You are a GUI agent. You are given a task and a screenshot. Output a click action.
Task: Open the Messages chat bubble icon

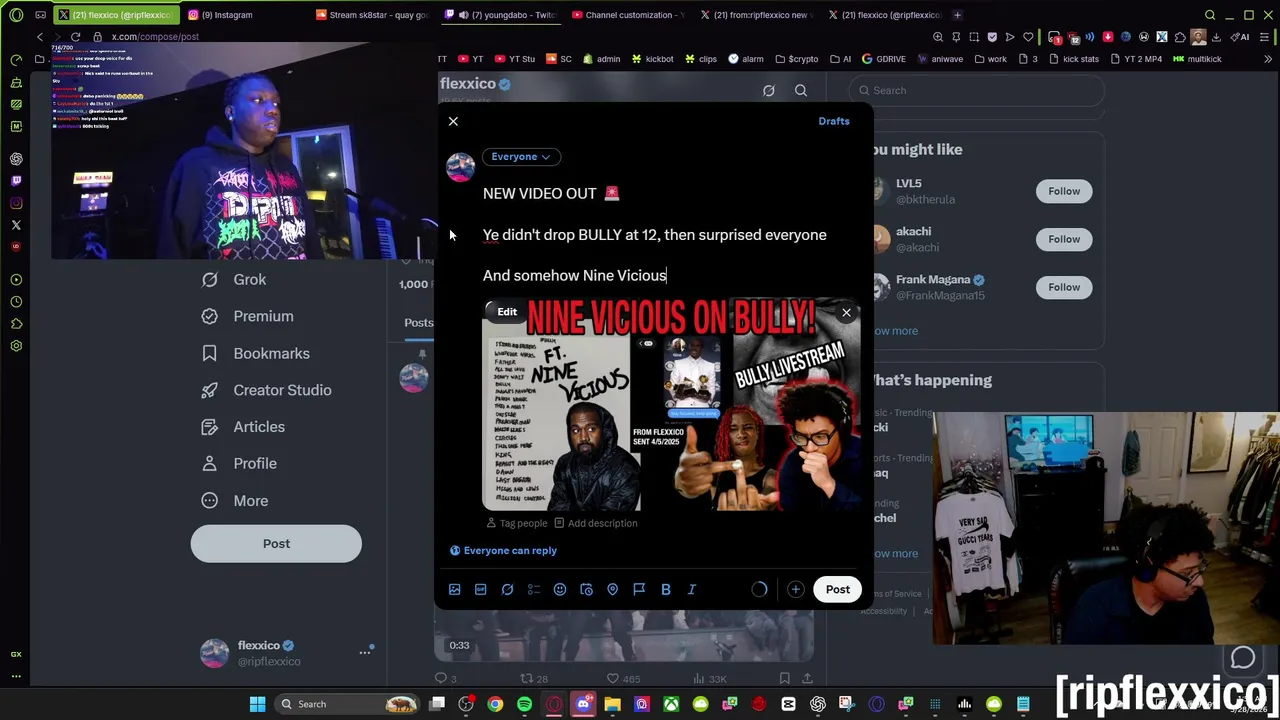pos(1243,658)
